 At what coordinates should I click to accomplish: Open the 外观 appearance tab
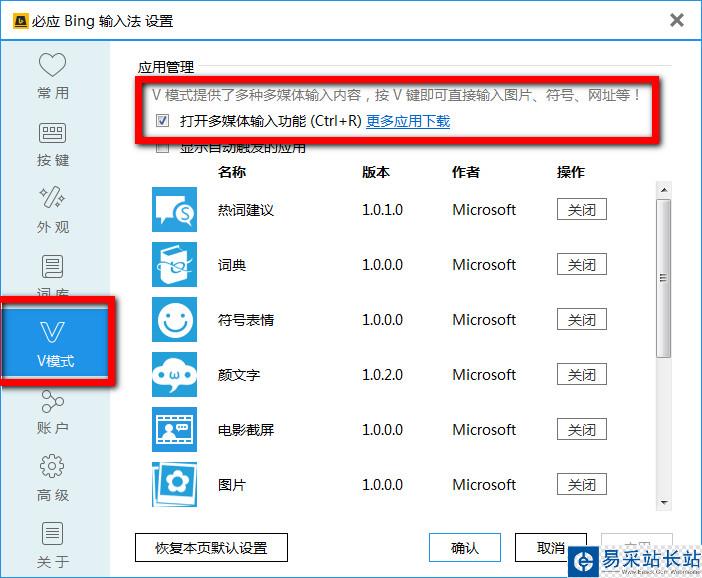[x=53, y=210]
